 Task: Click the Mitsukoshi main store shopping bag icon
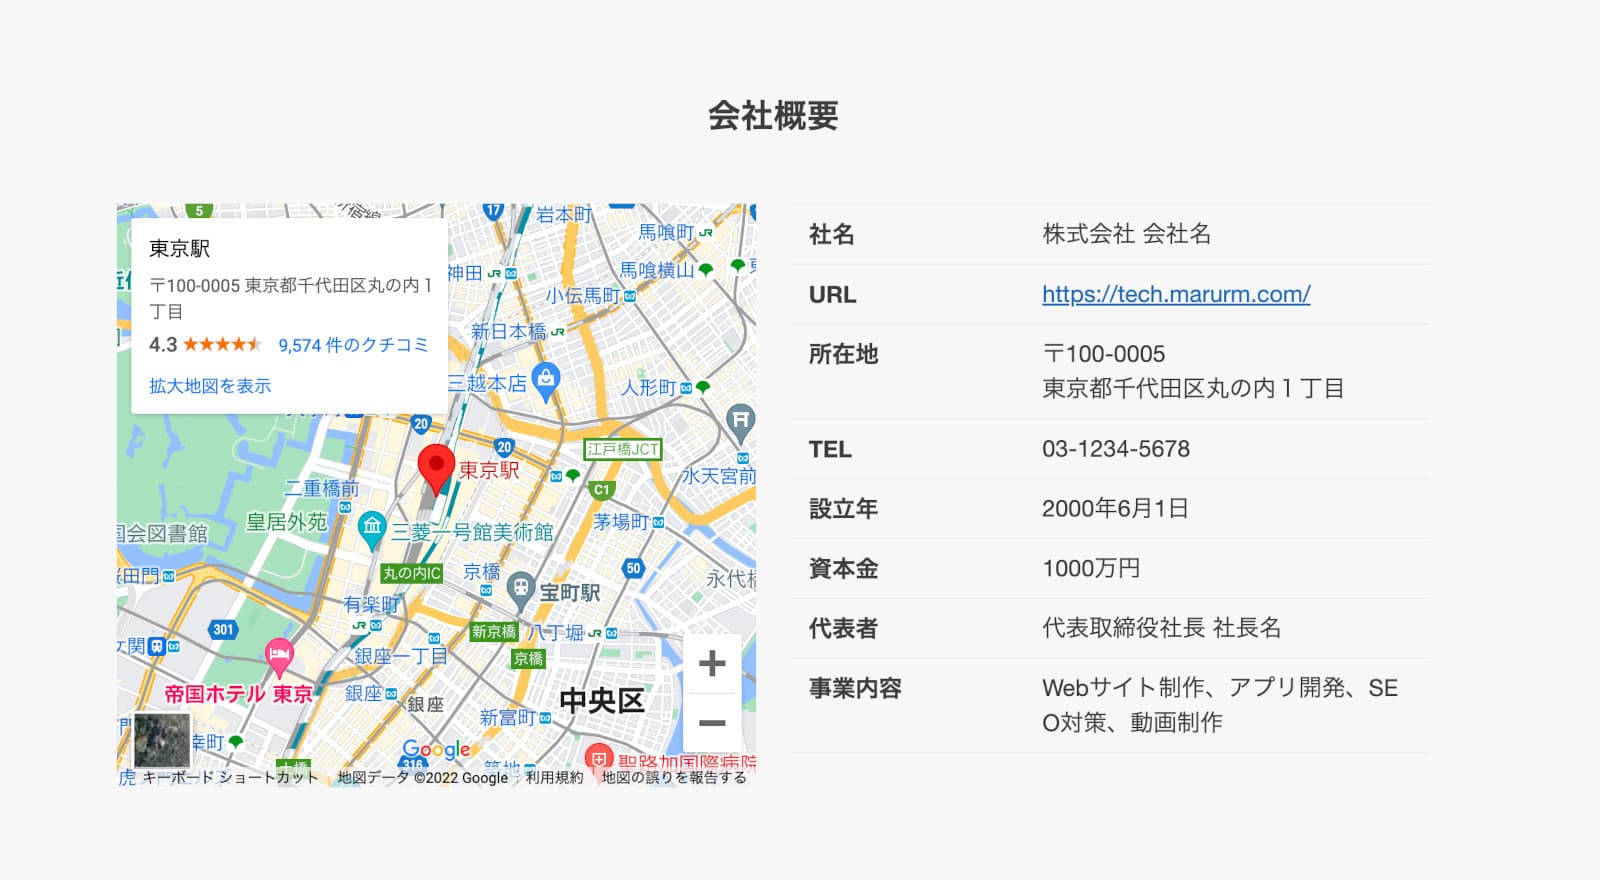tap(545, 380)
